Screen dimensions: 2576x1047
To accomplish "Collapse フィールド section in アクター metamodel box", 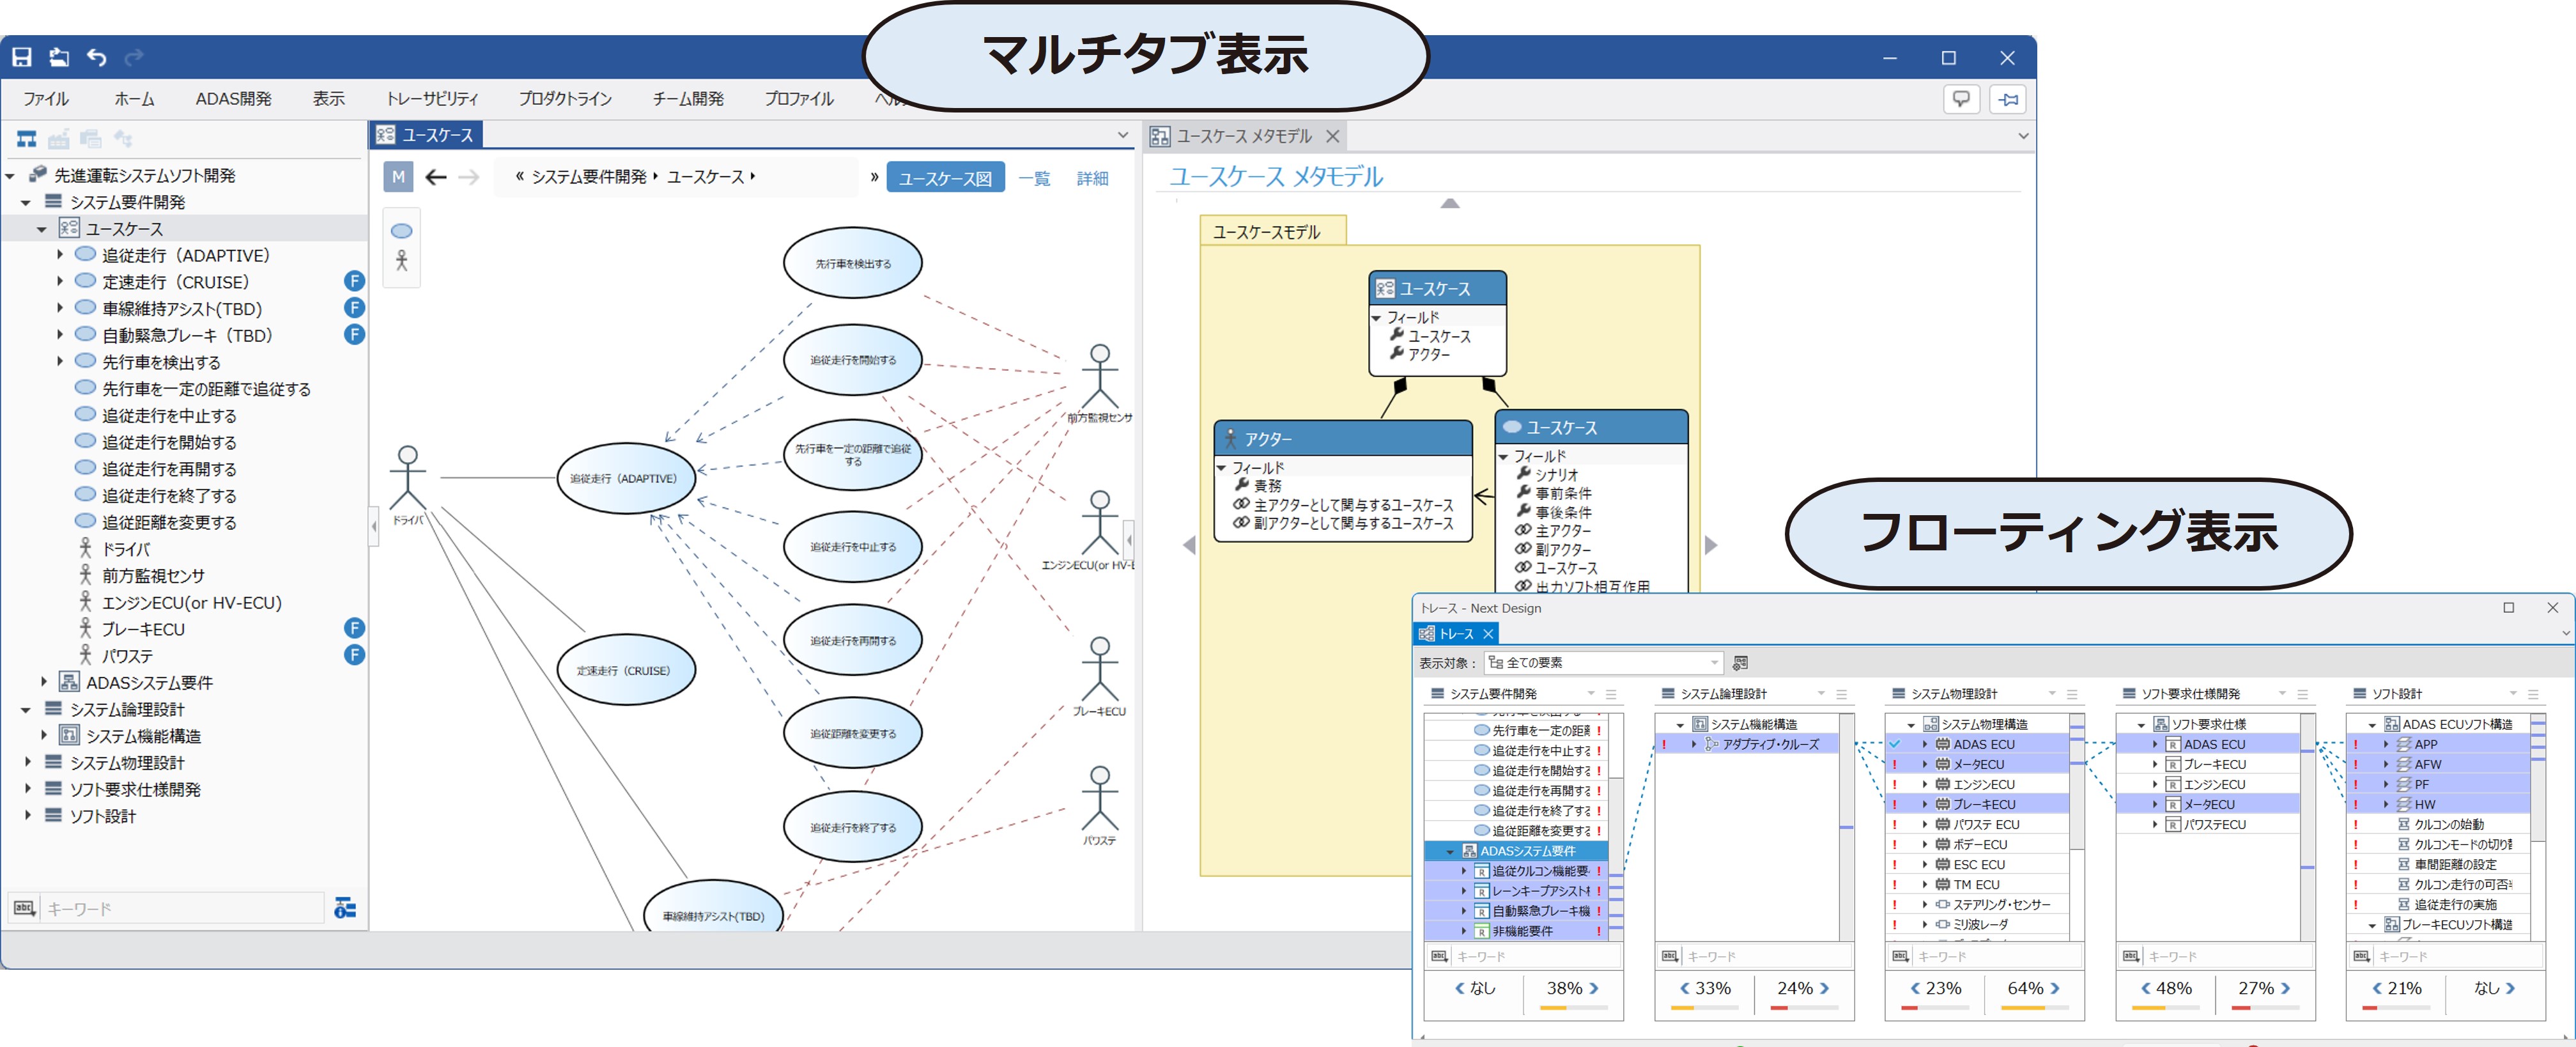I will click(1222, 468).
